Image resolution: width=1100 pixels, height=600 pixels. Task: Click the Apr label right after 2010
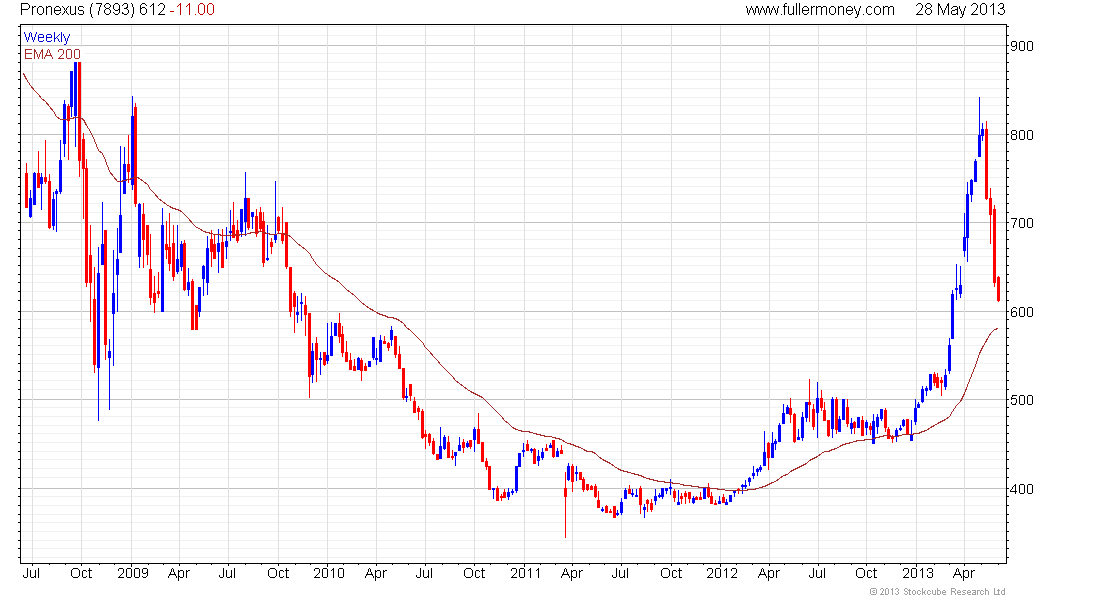376,573
